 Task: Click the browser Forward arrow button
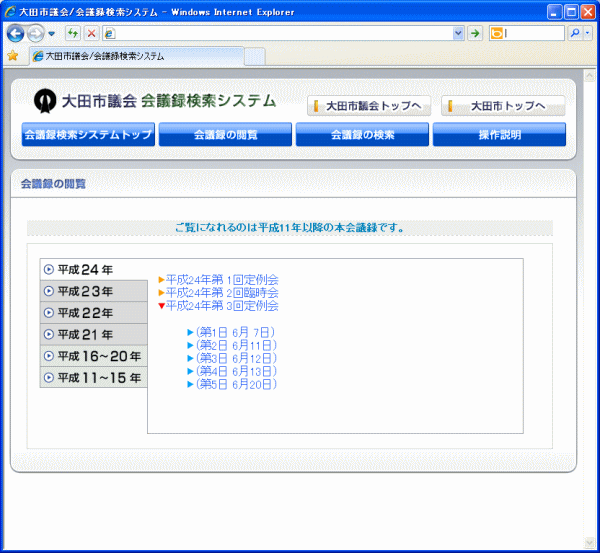click(x=36, y=34)
